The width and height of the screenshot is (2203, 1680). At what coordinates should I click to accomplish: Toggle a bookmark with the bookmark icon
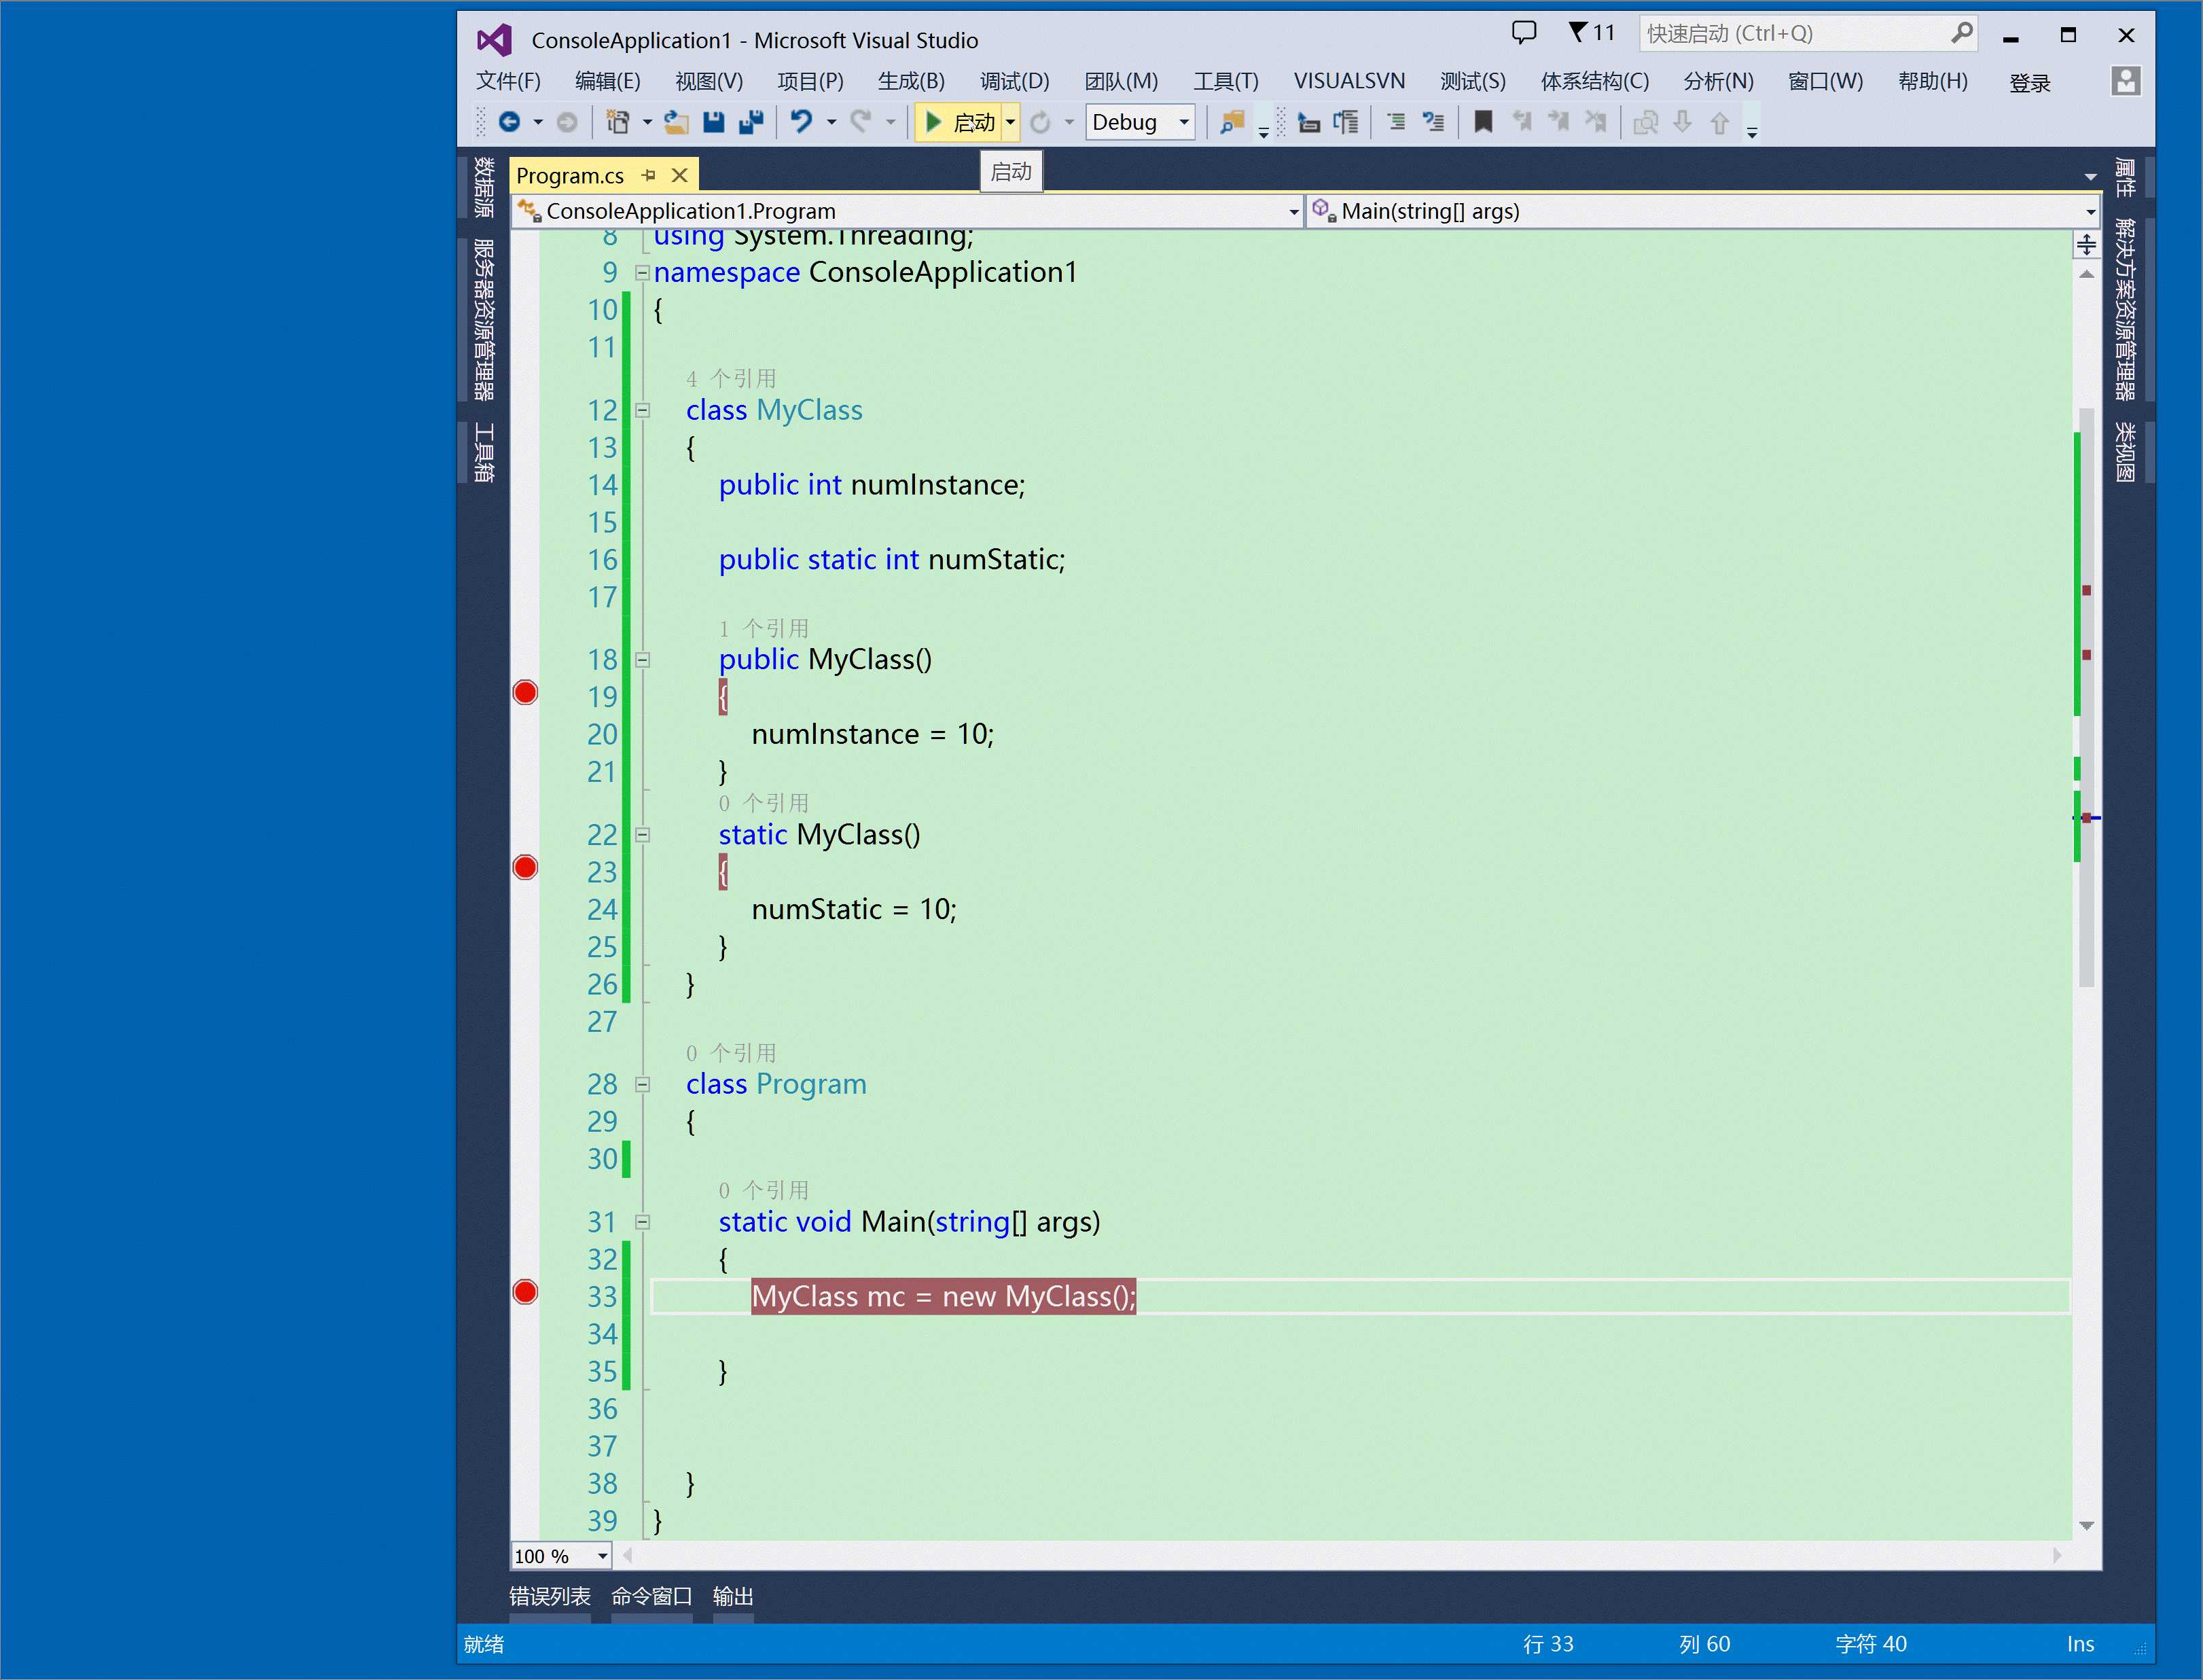[1483, 122]
